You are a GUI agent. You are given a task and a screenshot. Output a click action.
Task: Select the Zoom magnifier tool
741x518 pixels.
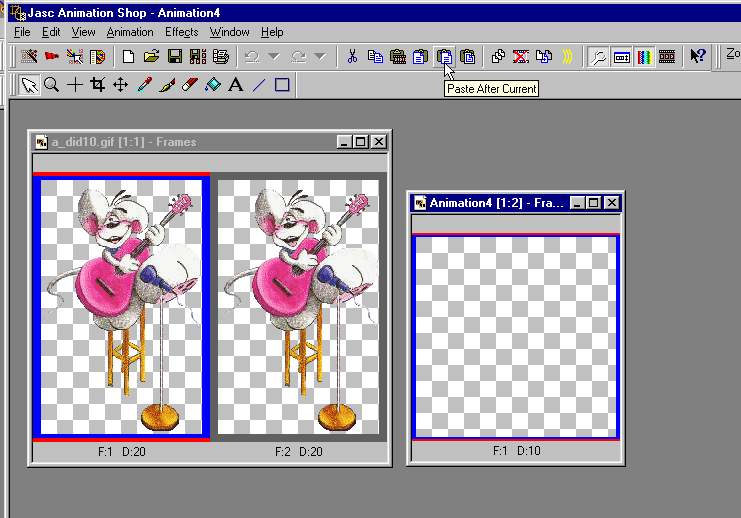(52, 85)
